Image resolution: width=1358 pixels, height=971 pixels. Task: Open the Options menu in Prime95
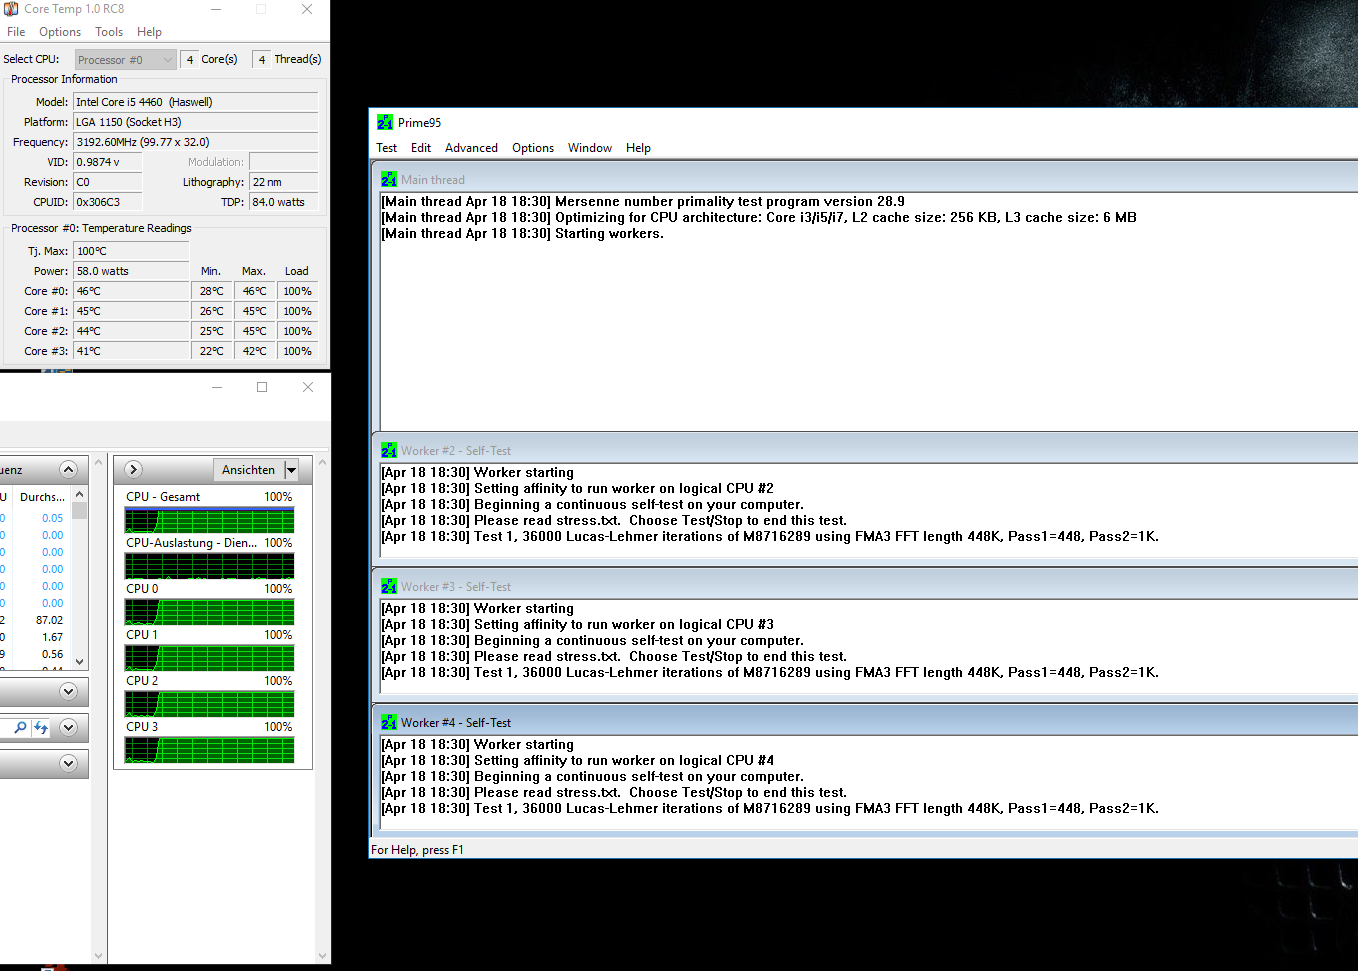click(x=533, y=148)
